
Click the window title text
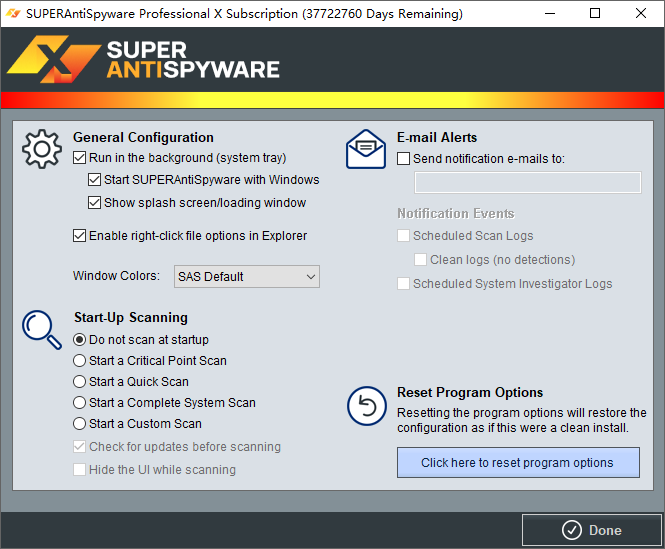244,14
